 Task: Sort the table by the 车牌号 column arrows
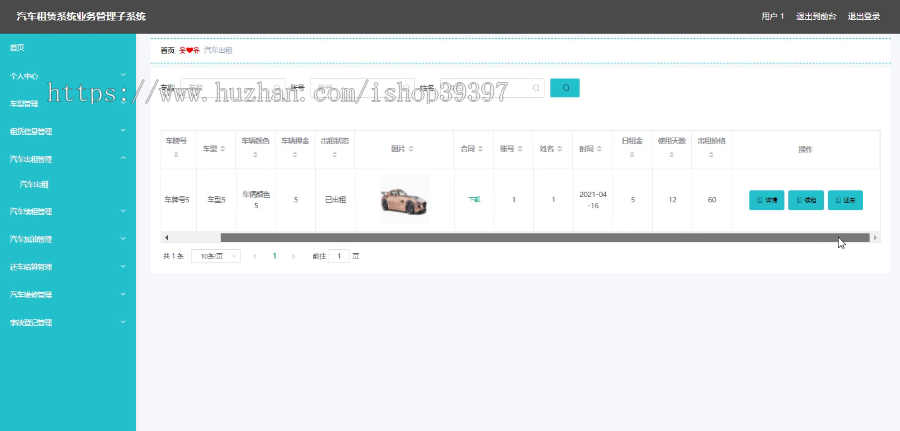(x=176, y=155)
